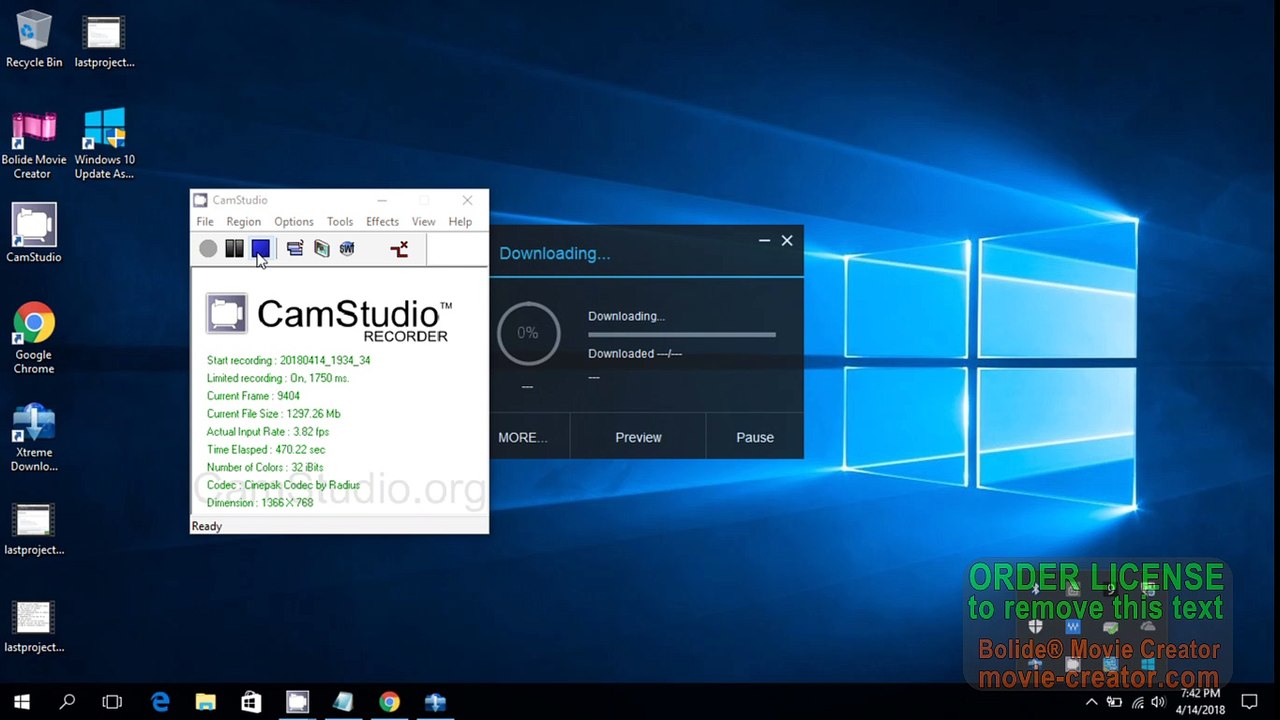Open the Region menu
Viewport: 1280px width, 720px height.
point(243,222)
